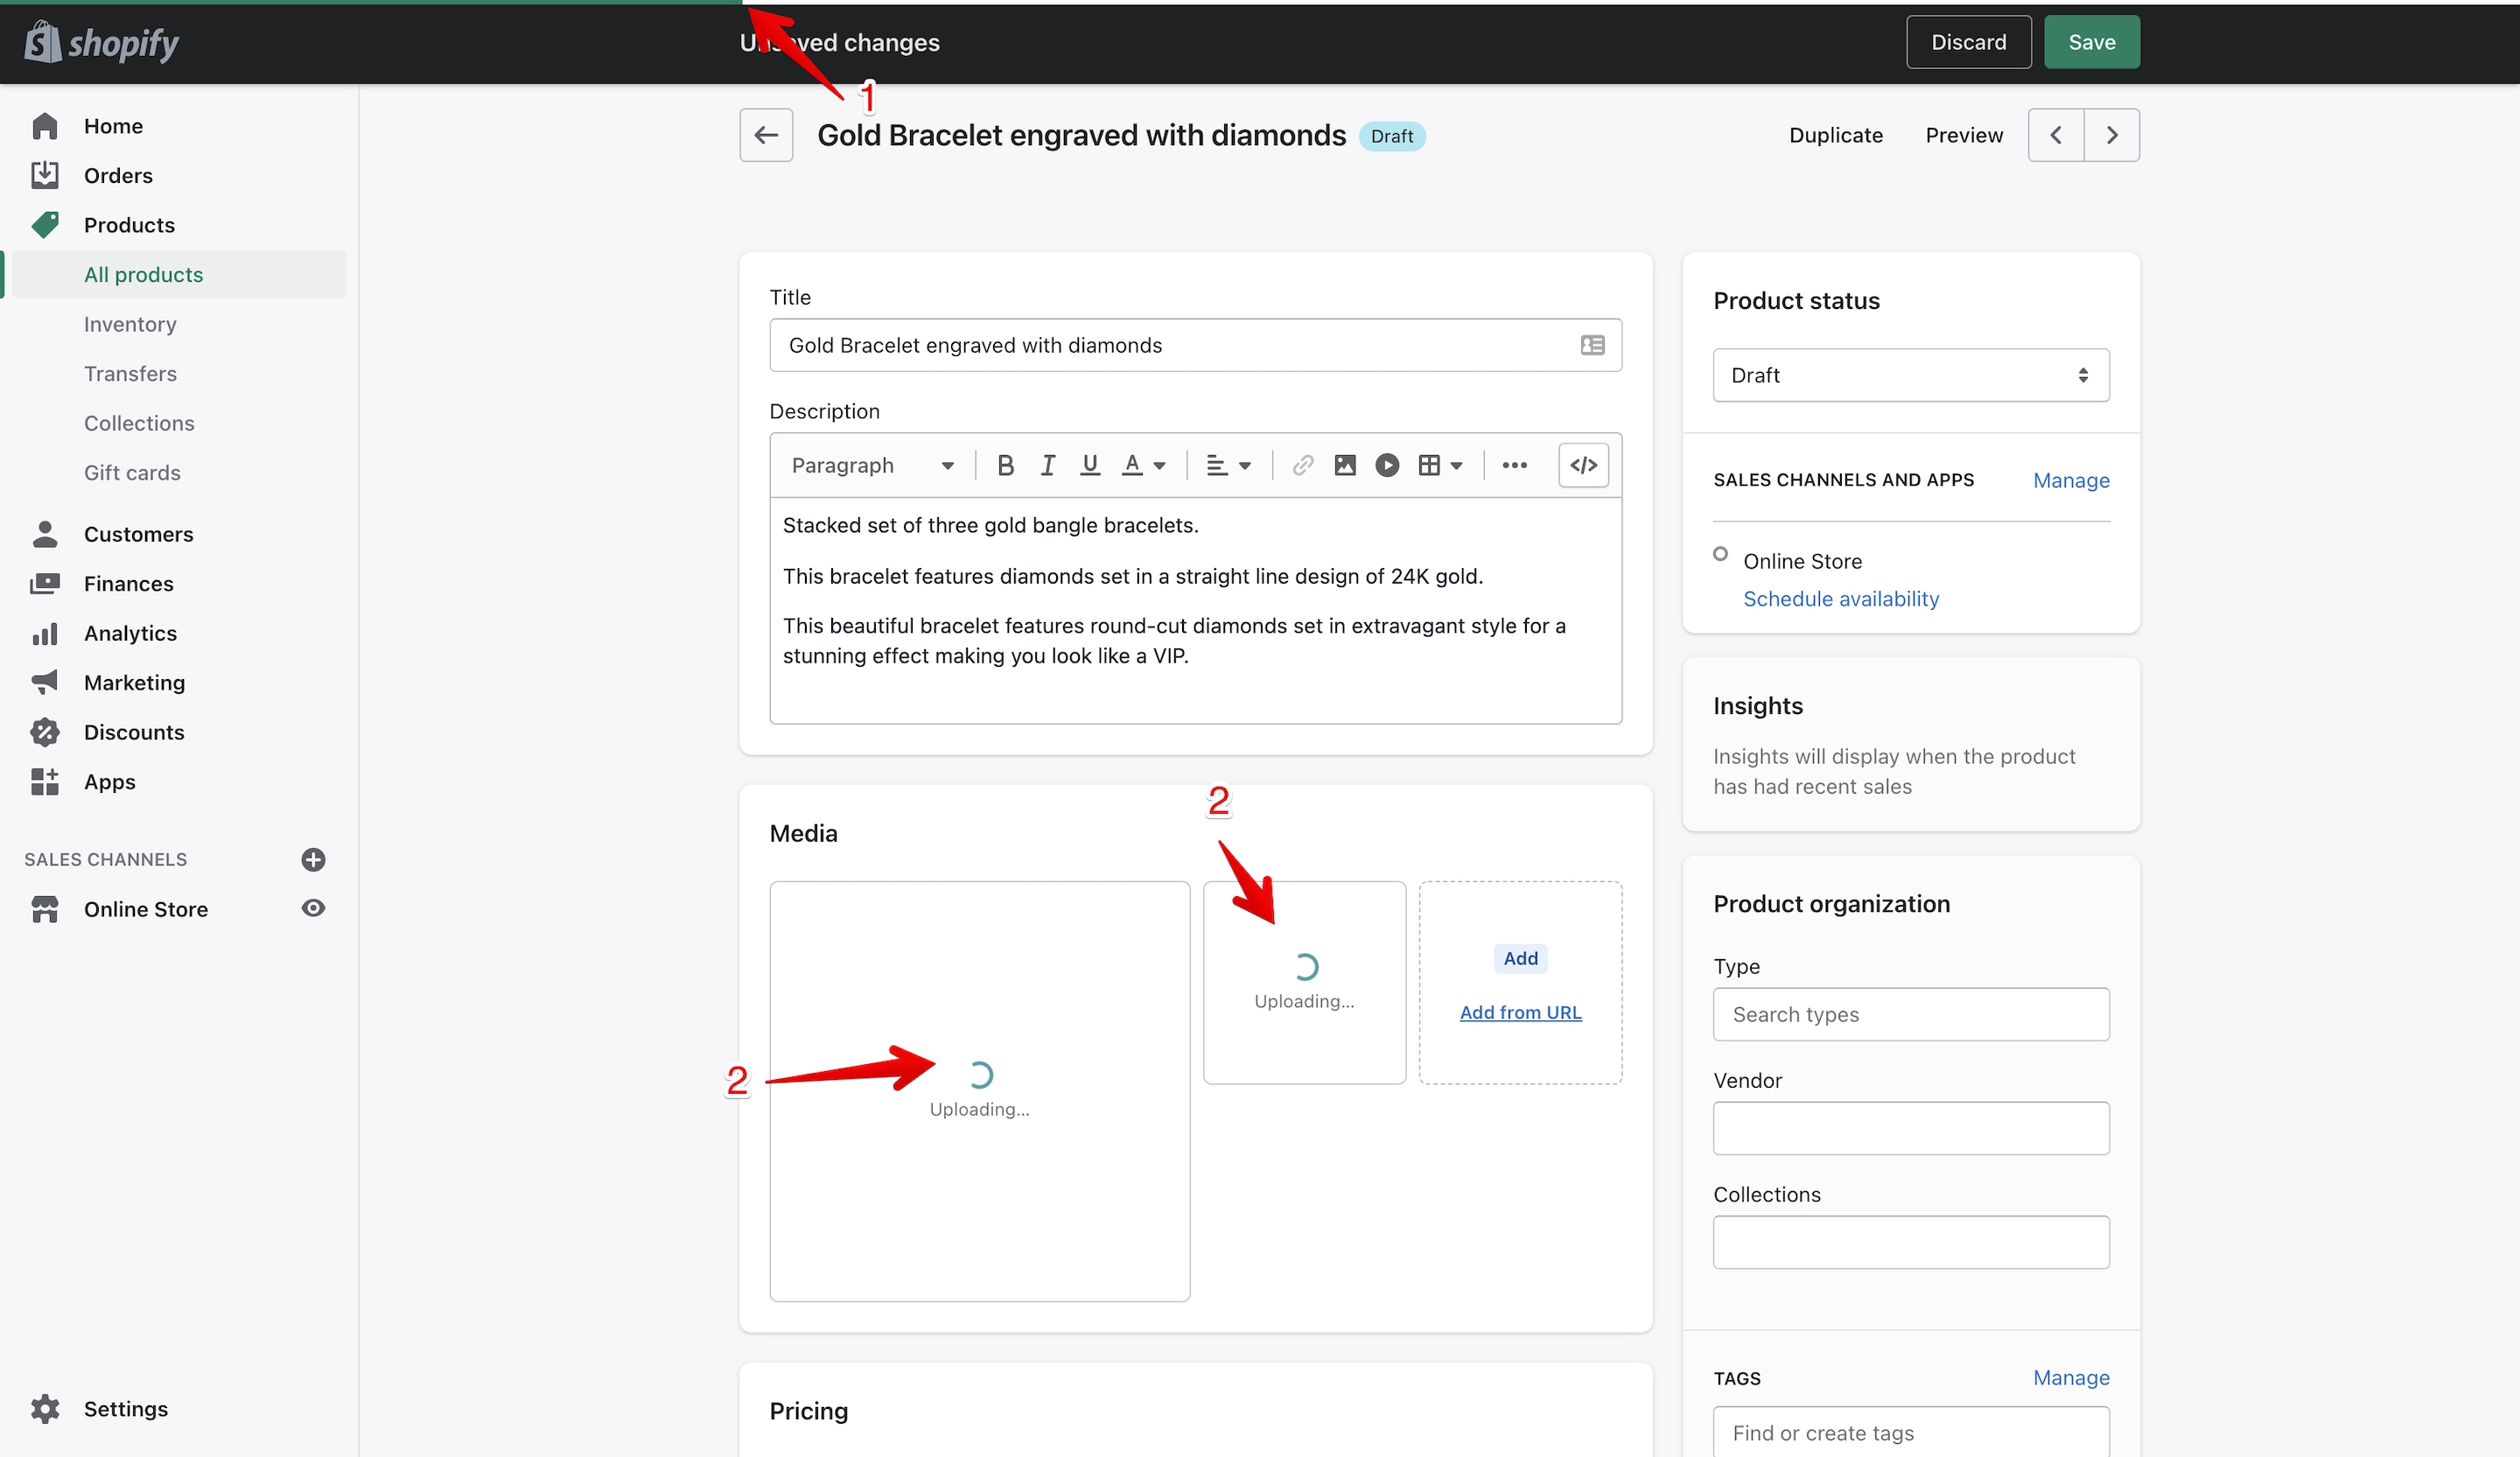Click Apps grid icon
The width and height of the screenshot is (2520, 1457).
(x=45, y=782)
